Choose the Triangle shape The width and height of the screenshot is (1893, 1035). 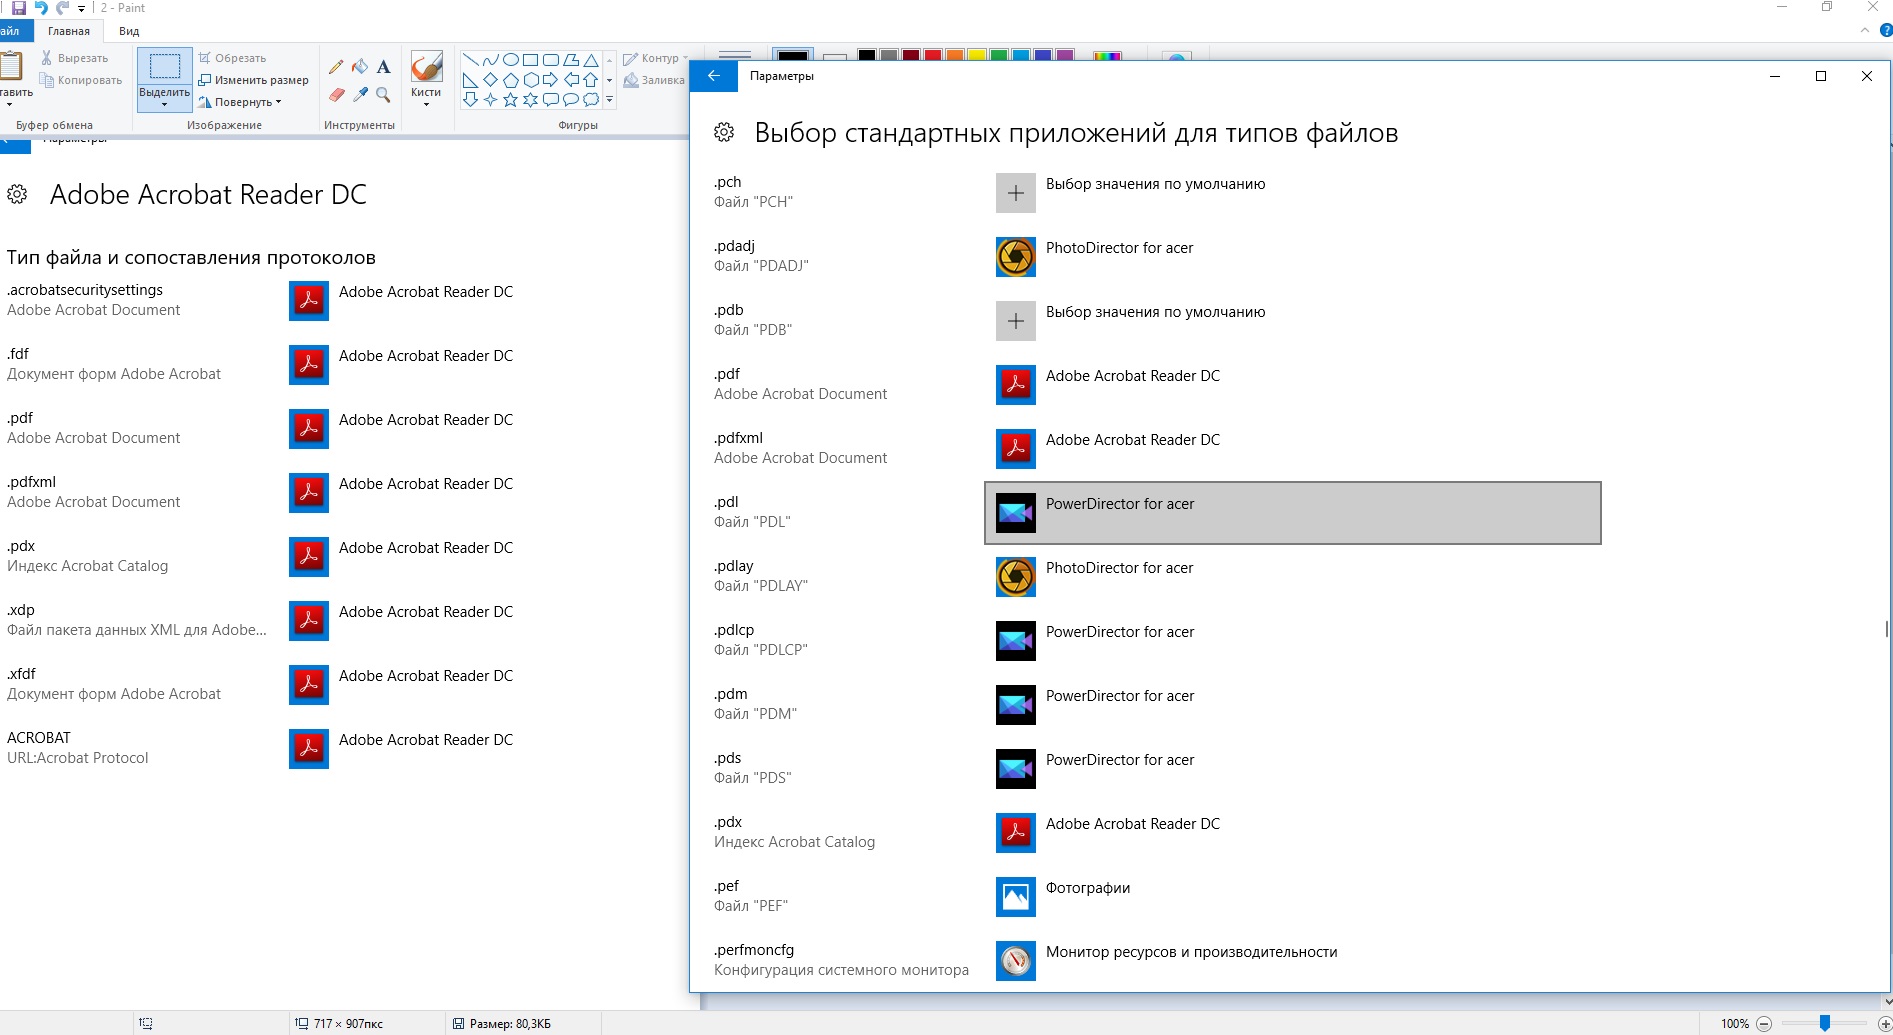point(591,60)
